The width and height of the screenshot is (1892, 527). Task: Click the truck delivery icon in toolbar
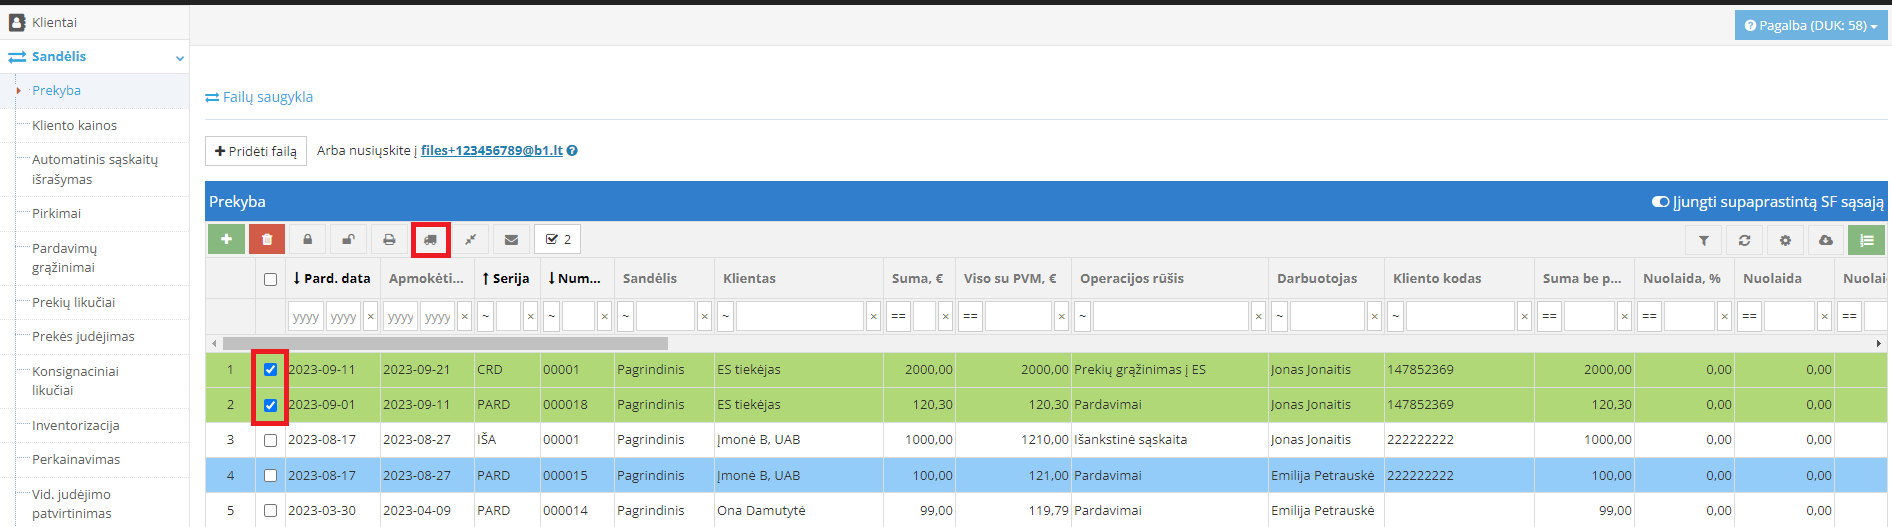(x=430, y=239)
